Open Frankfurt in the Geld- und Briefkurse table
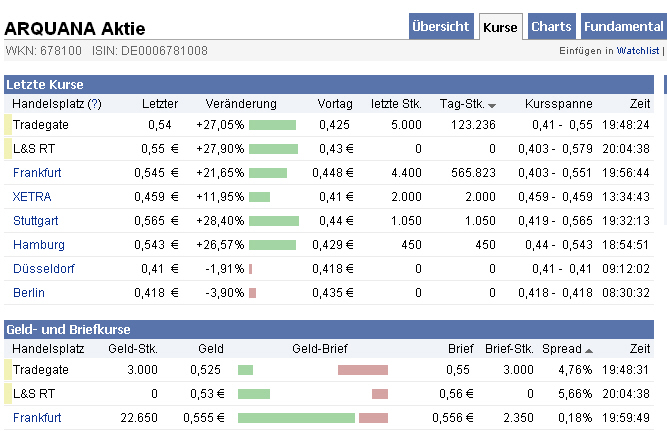667x431 pixels. tap(38, 417)
